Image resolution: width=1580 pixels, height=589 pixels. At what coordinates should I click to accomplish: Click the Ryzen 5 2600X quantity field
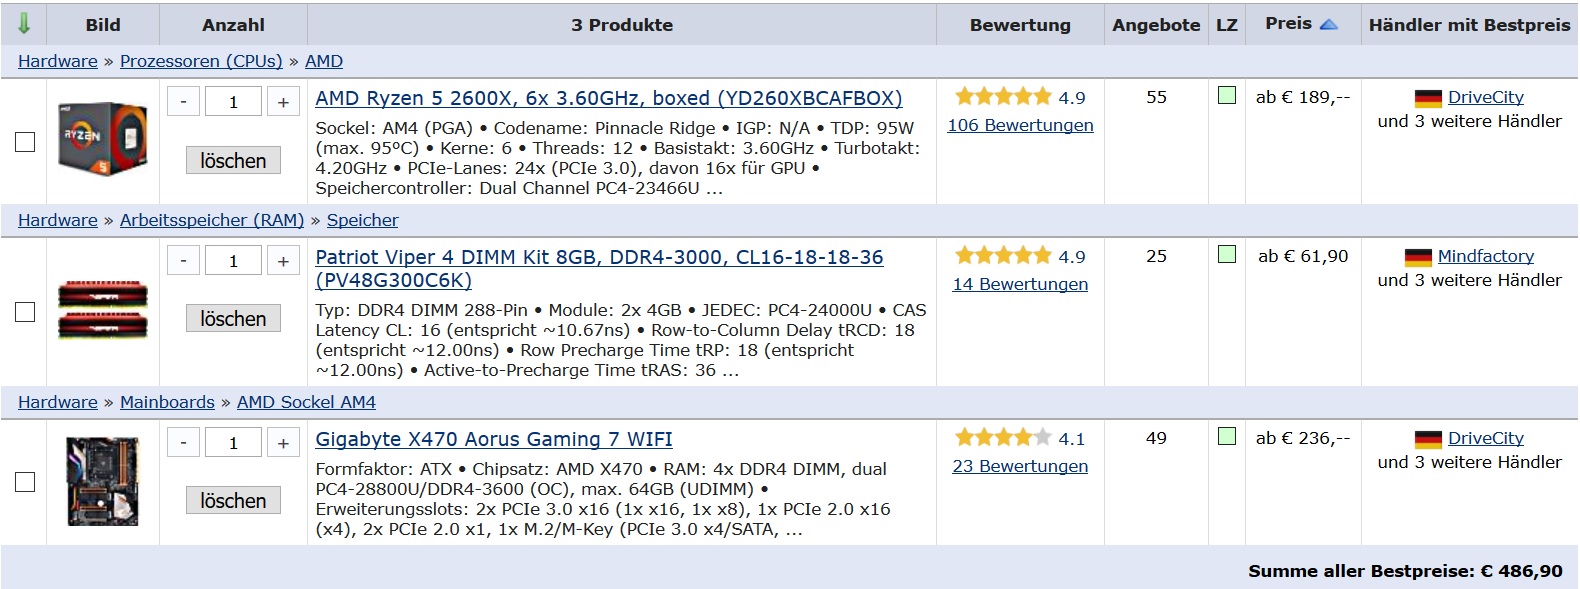[x=233, y=102]
